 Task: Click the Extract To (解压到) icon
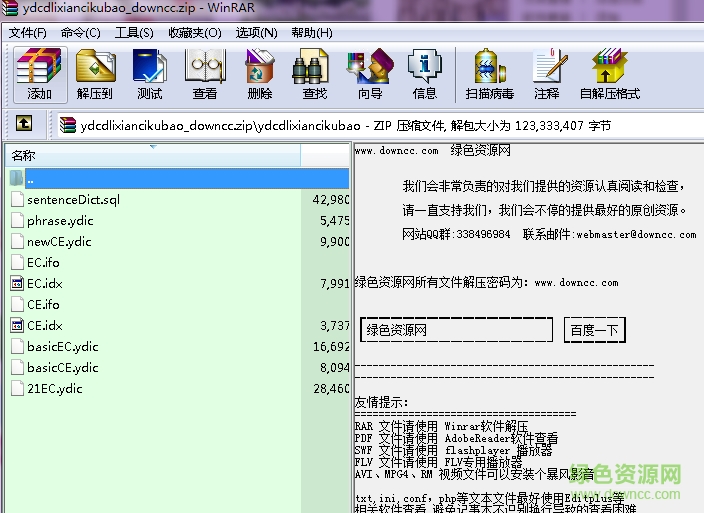[x=95, y=74]
